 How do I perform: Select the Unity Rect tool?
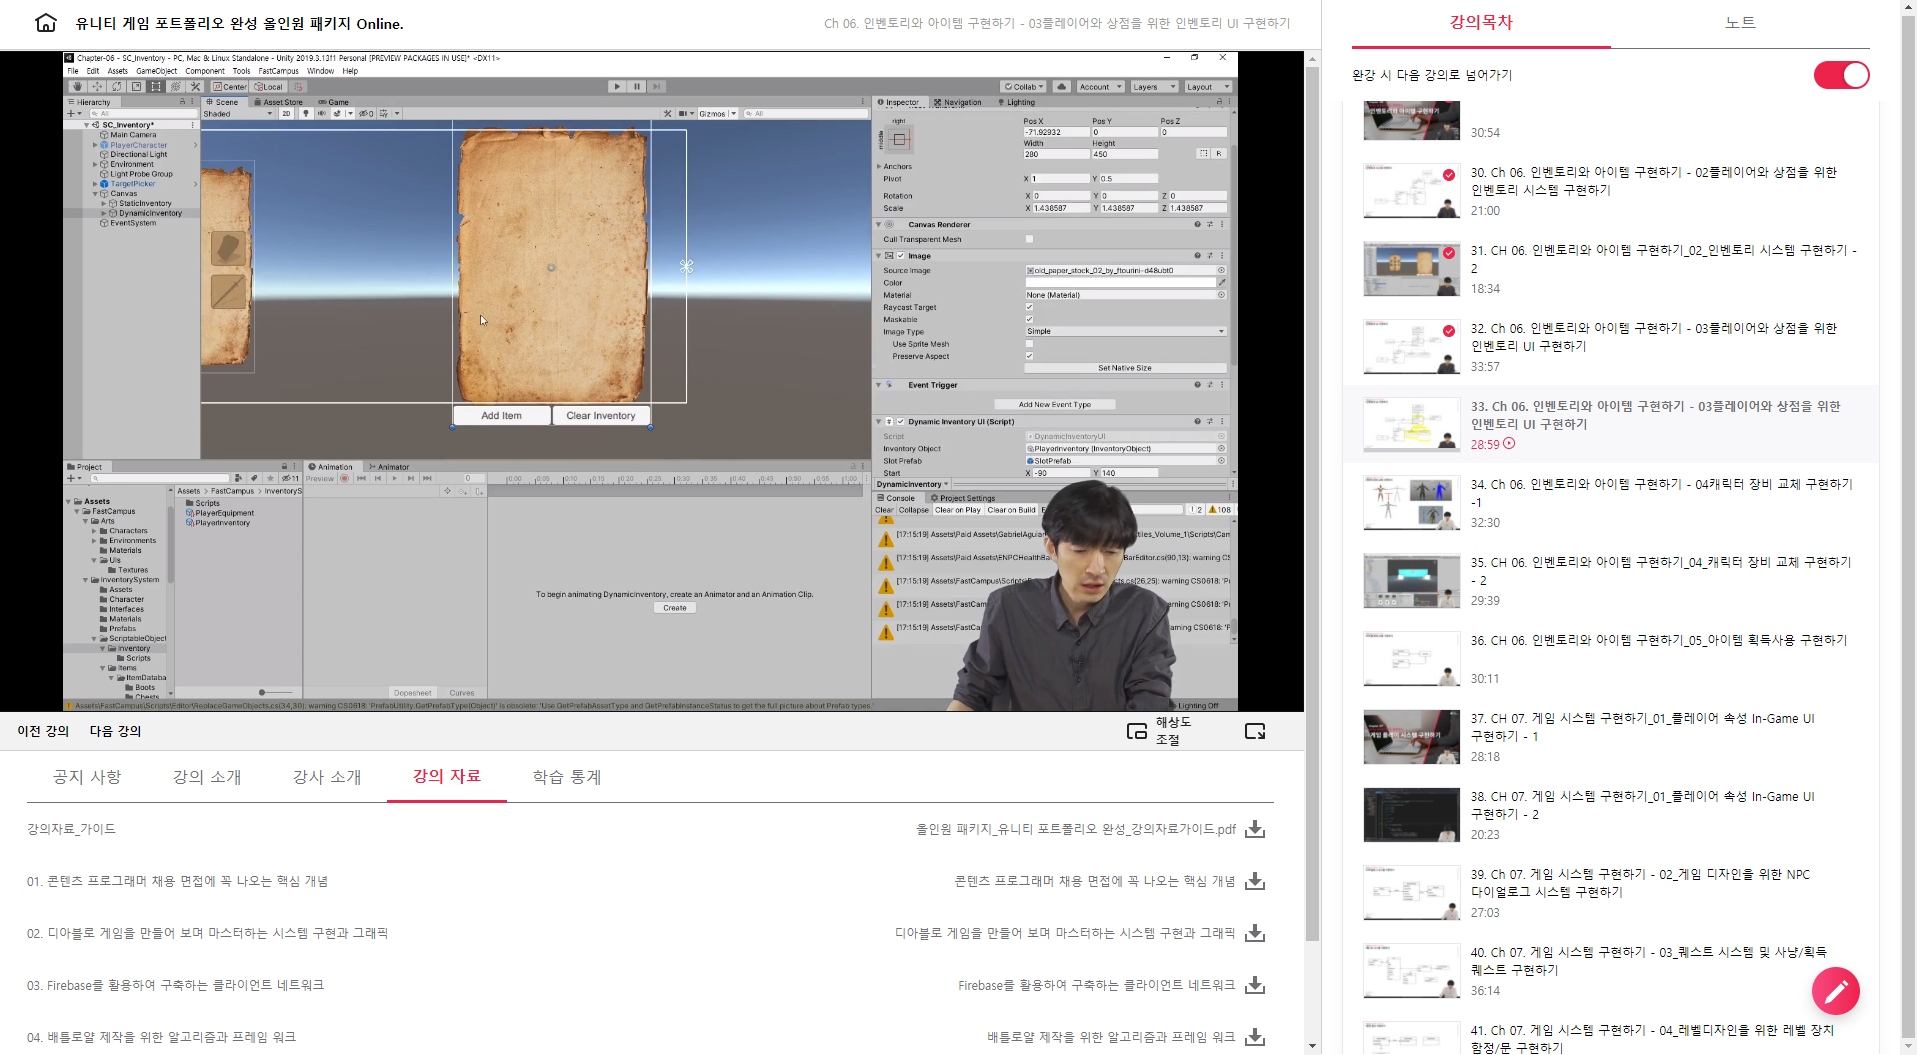click(156, 87)
